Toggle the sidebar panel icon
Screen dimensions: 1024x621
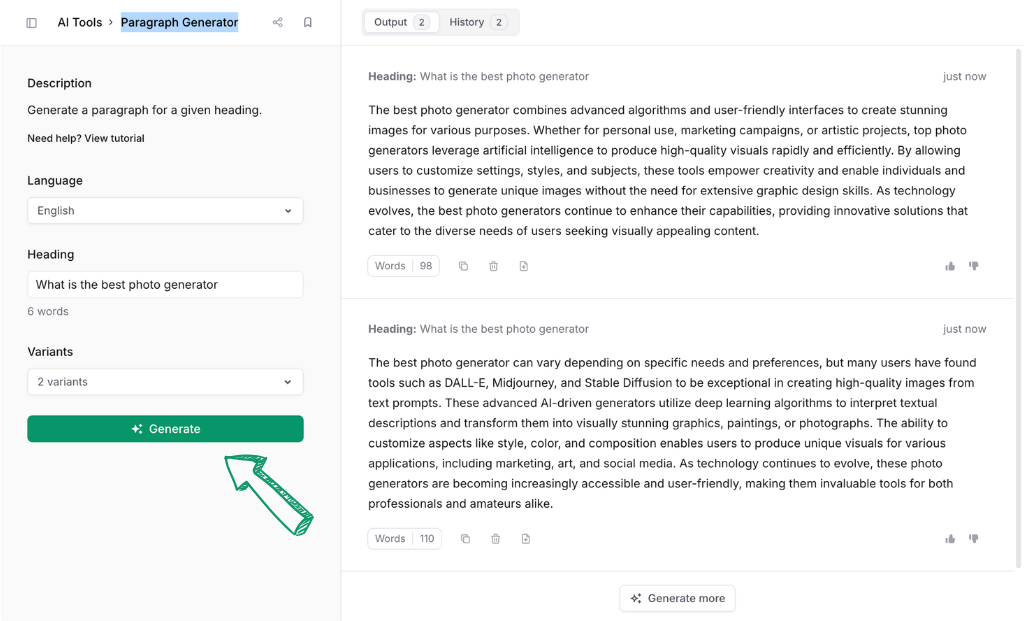[31, 22]
